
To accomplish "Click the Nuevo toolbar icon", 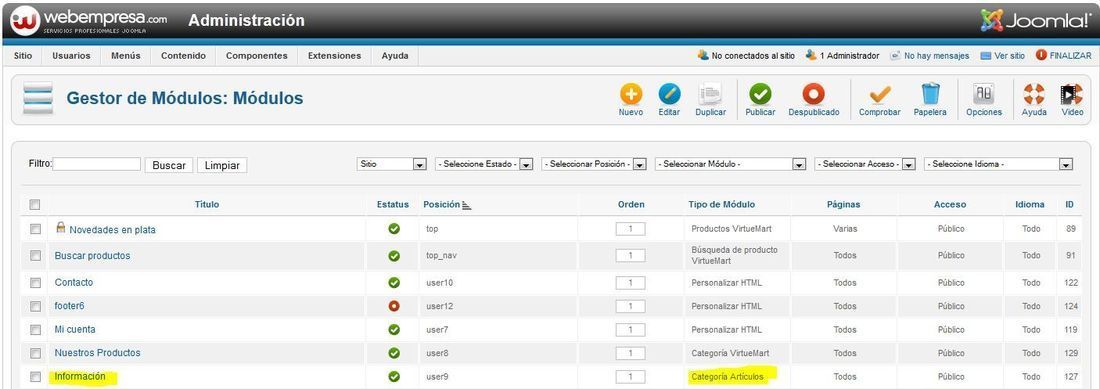I will pos(631,95).
